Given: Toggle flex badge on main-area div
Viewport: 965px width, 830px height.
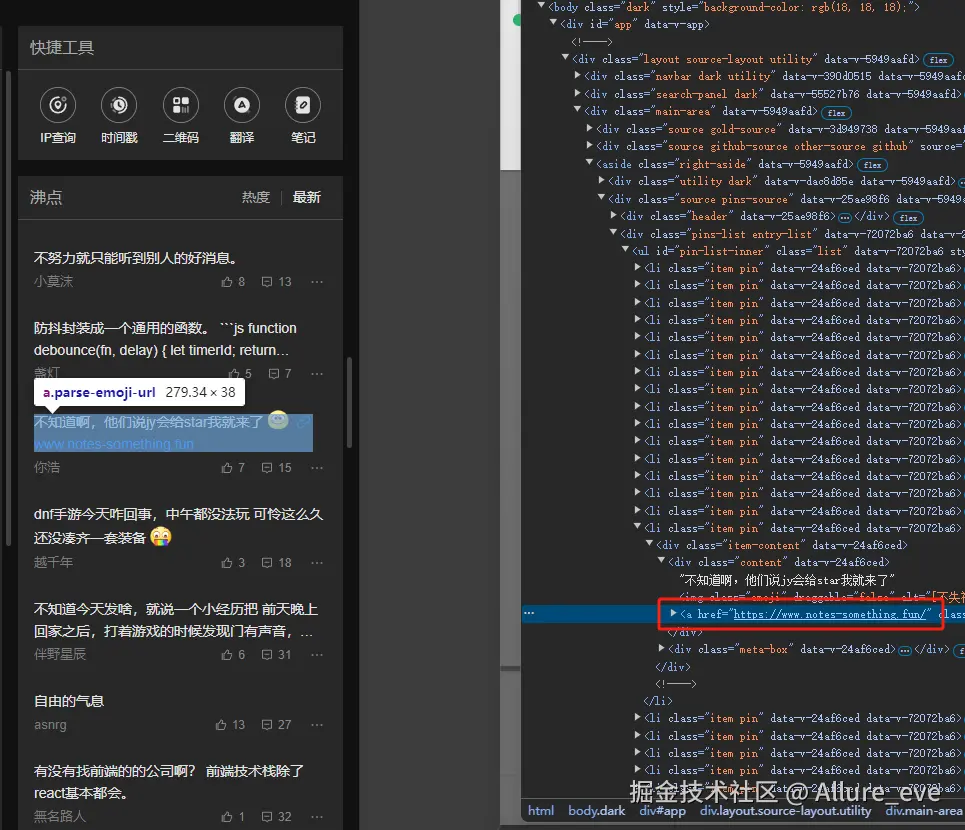Looking at the screenshot, I should pos(836,112).
